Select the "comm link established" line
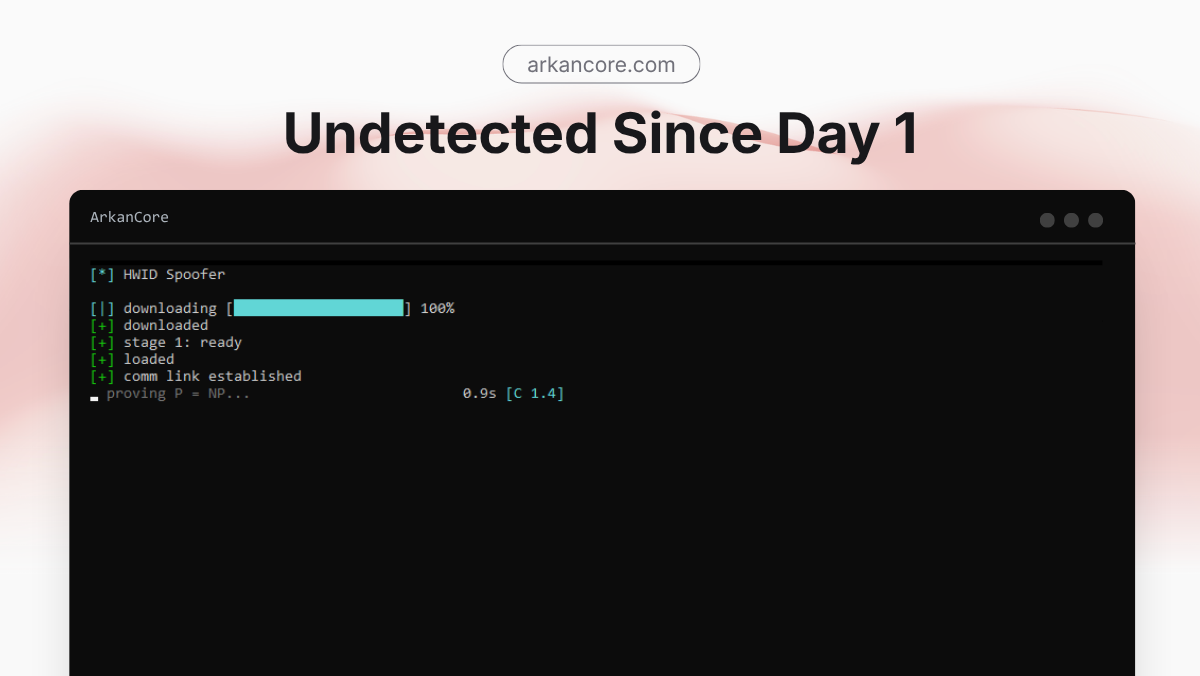 pos(212,376)
